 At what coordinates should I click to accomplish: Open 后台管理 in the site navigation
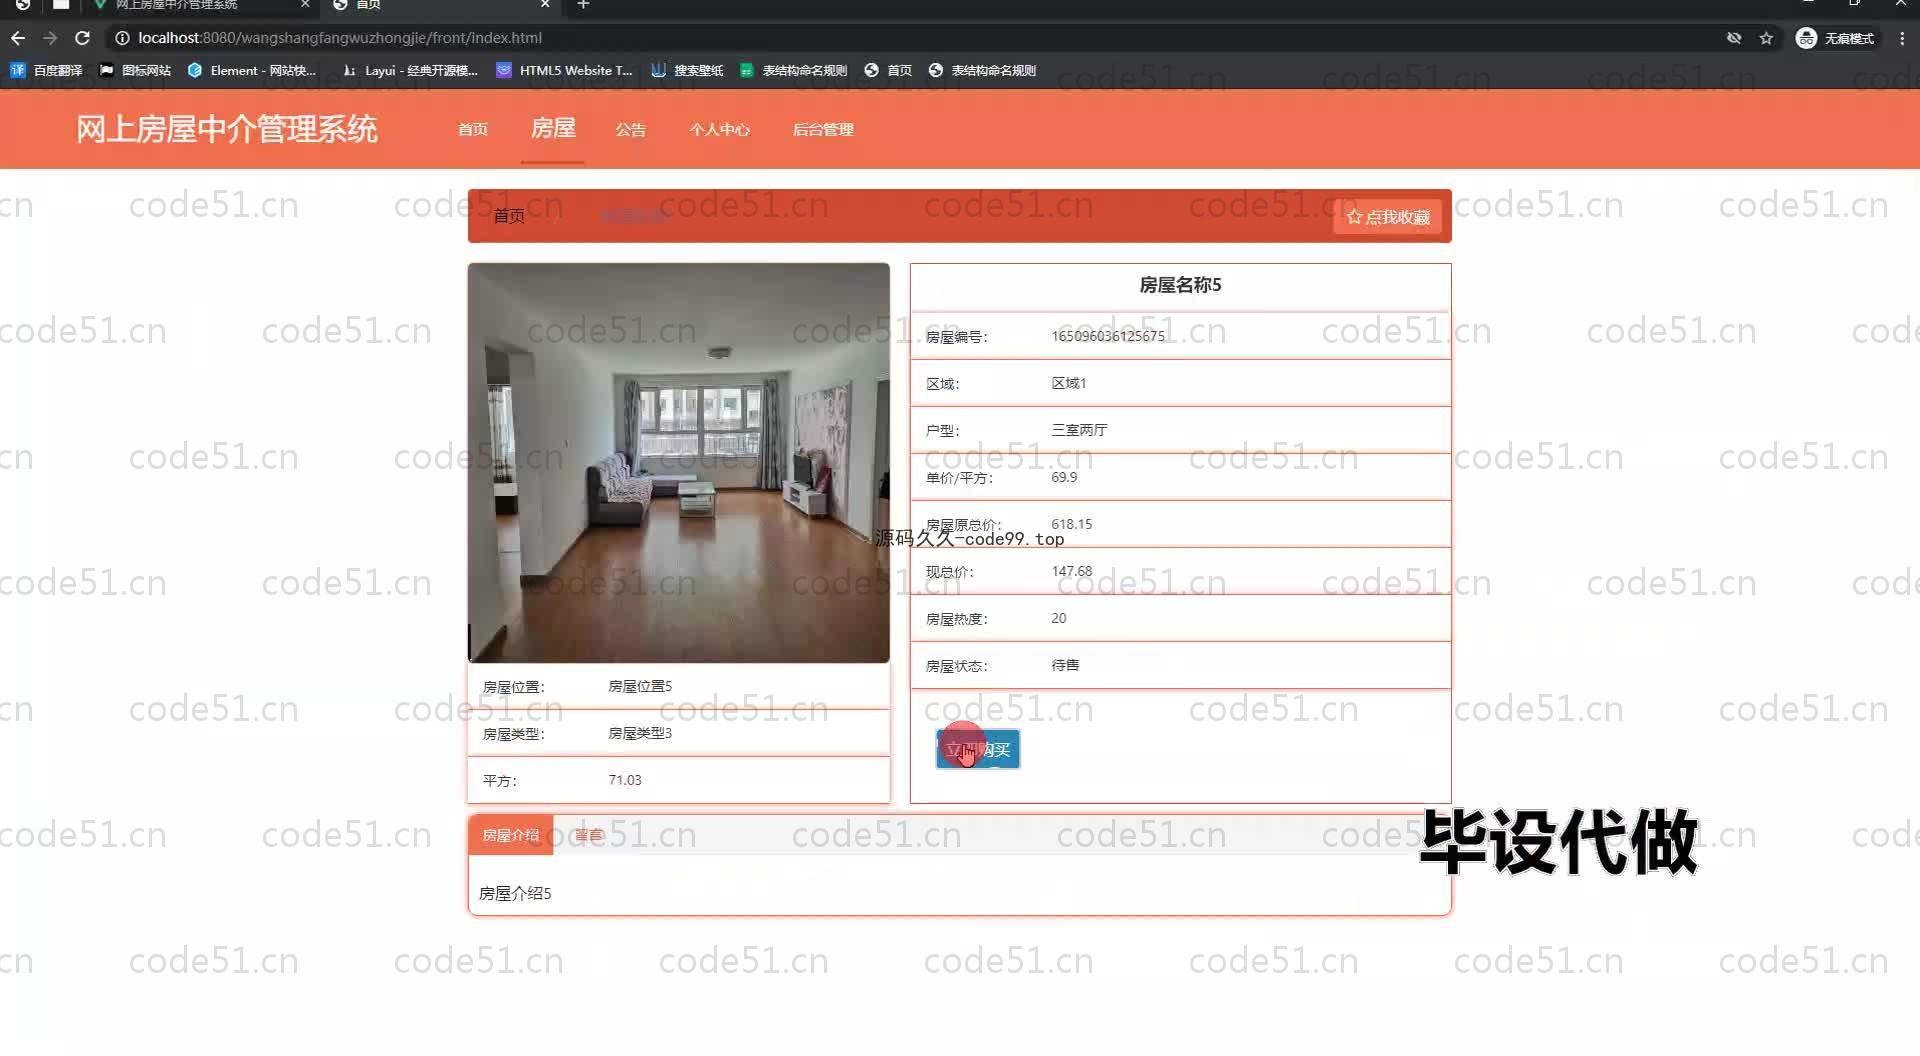point(823,130)
